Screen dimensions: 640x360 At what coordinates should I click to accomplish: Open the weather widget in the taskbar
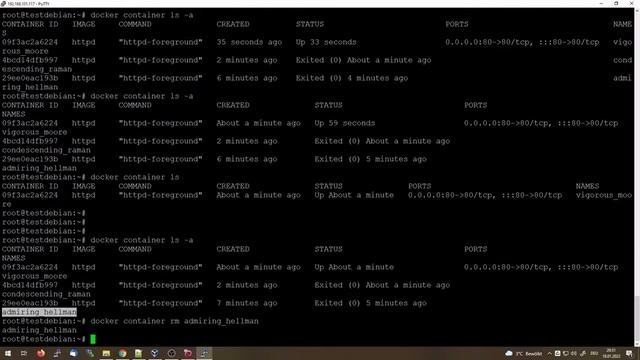524,353
